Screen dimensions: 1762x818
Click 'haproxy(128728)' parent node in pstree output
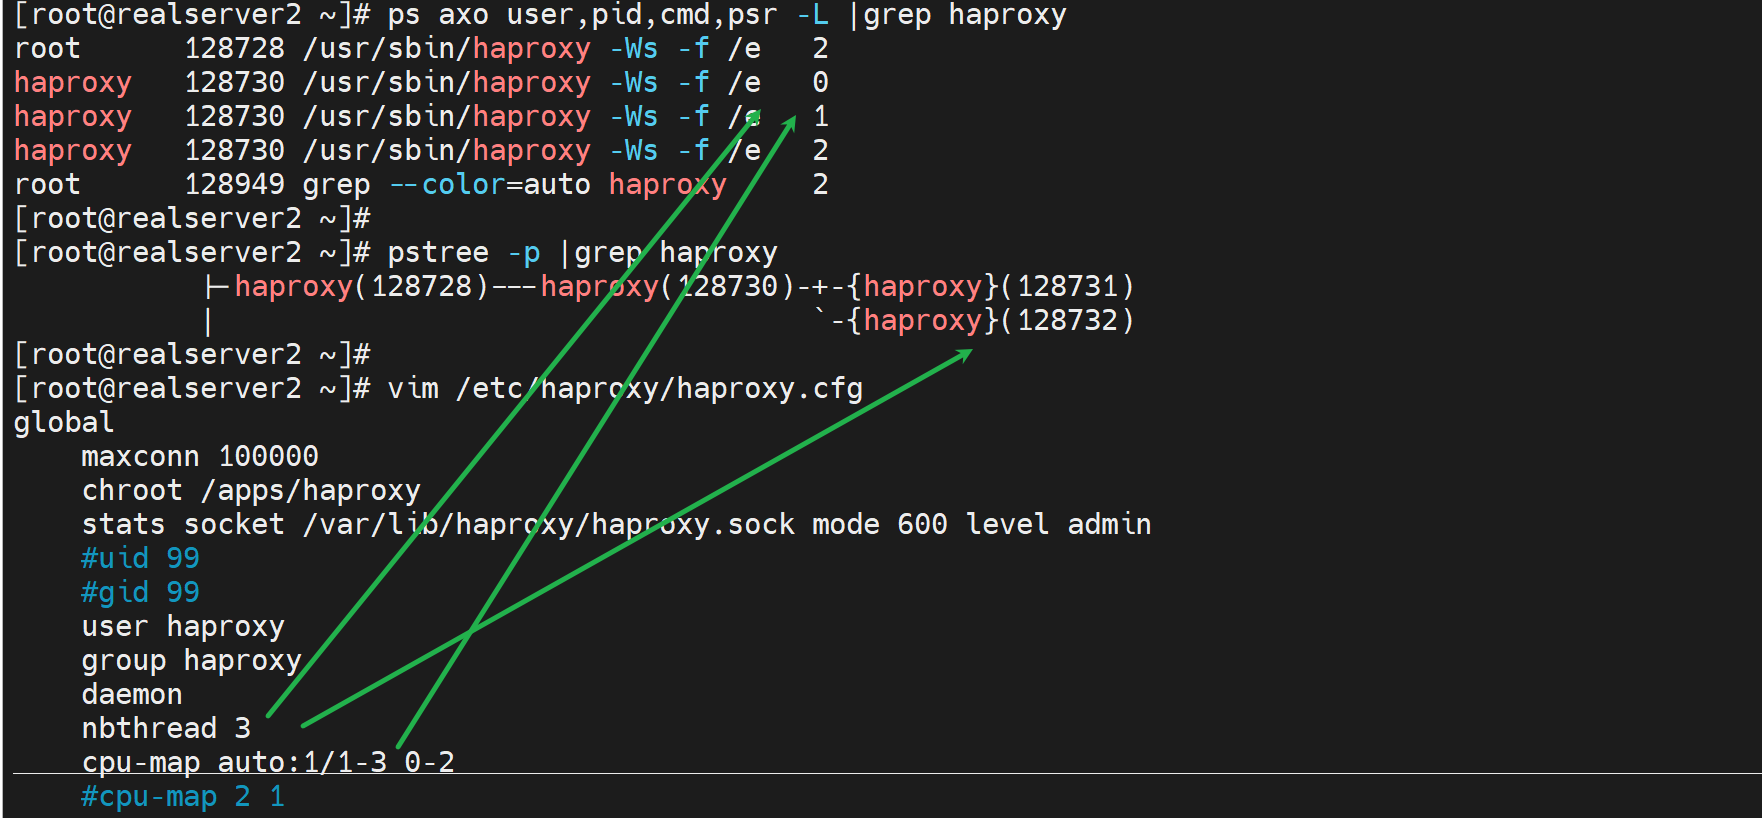click(361, 287)
